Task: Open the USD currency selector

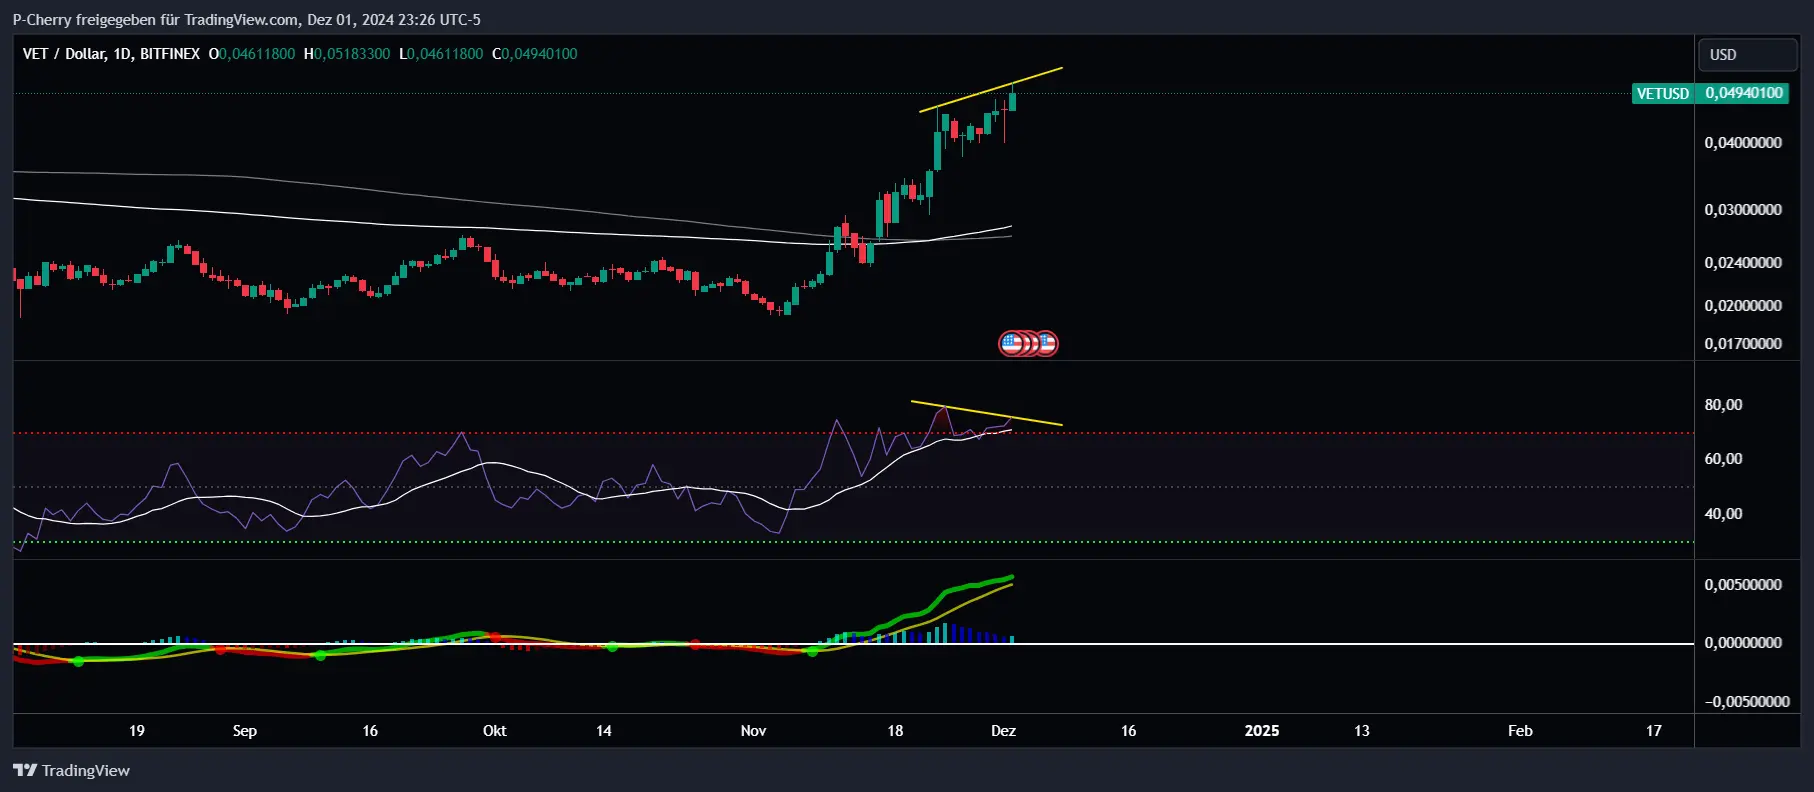Action: pyautogui.click(x=1747, y=55)
